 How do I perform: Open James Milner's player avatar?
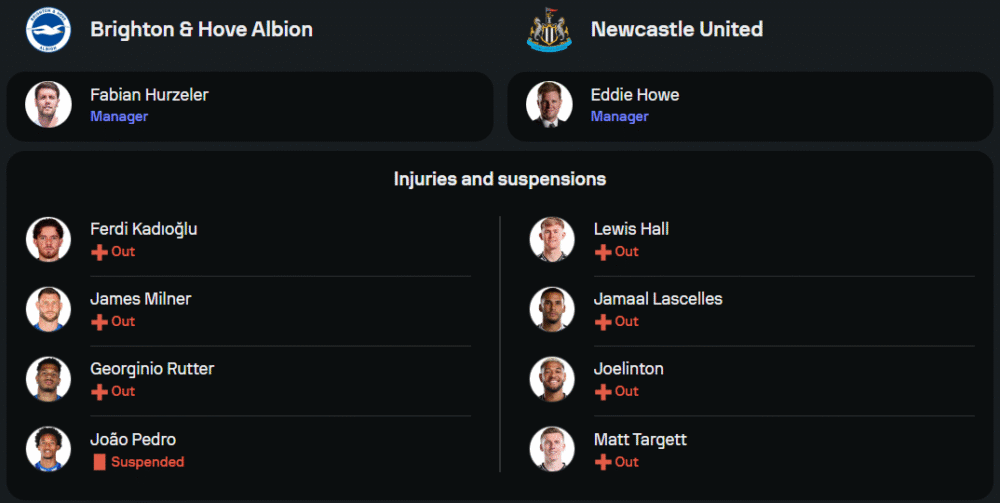point(48,310)
